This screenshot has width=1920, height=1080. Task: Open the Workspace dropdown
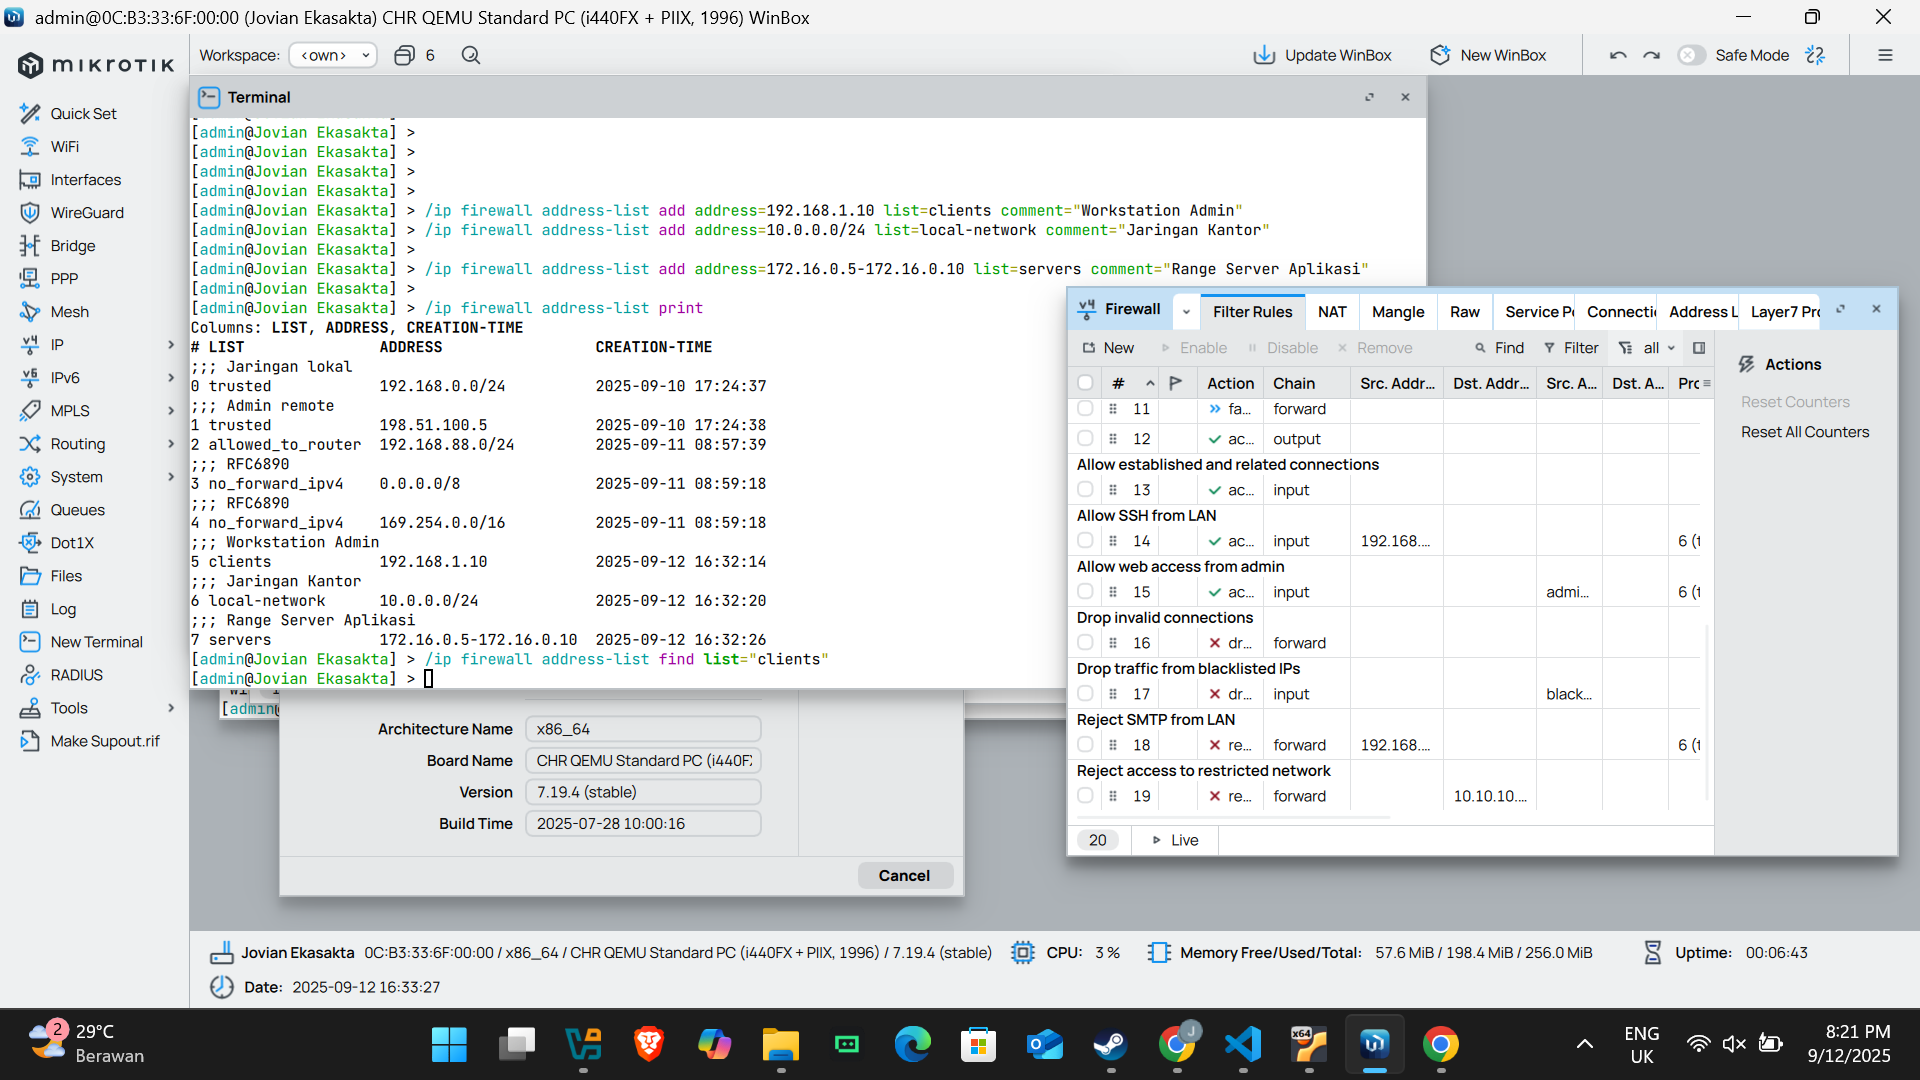(x=333, y=55)
